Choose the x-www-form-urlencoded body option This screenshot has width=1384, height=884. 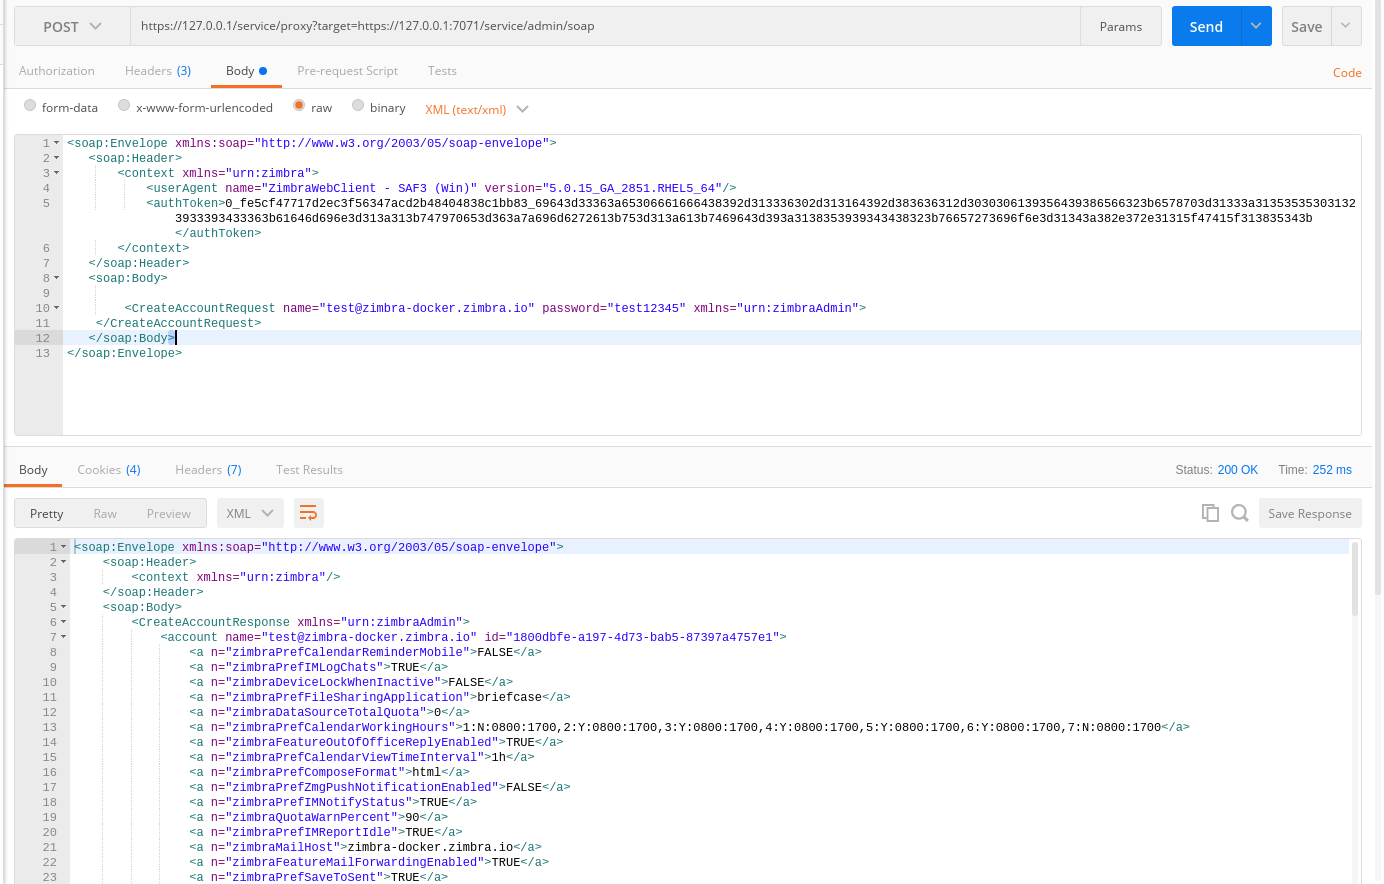(x=123, y=107)
